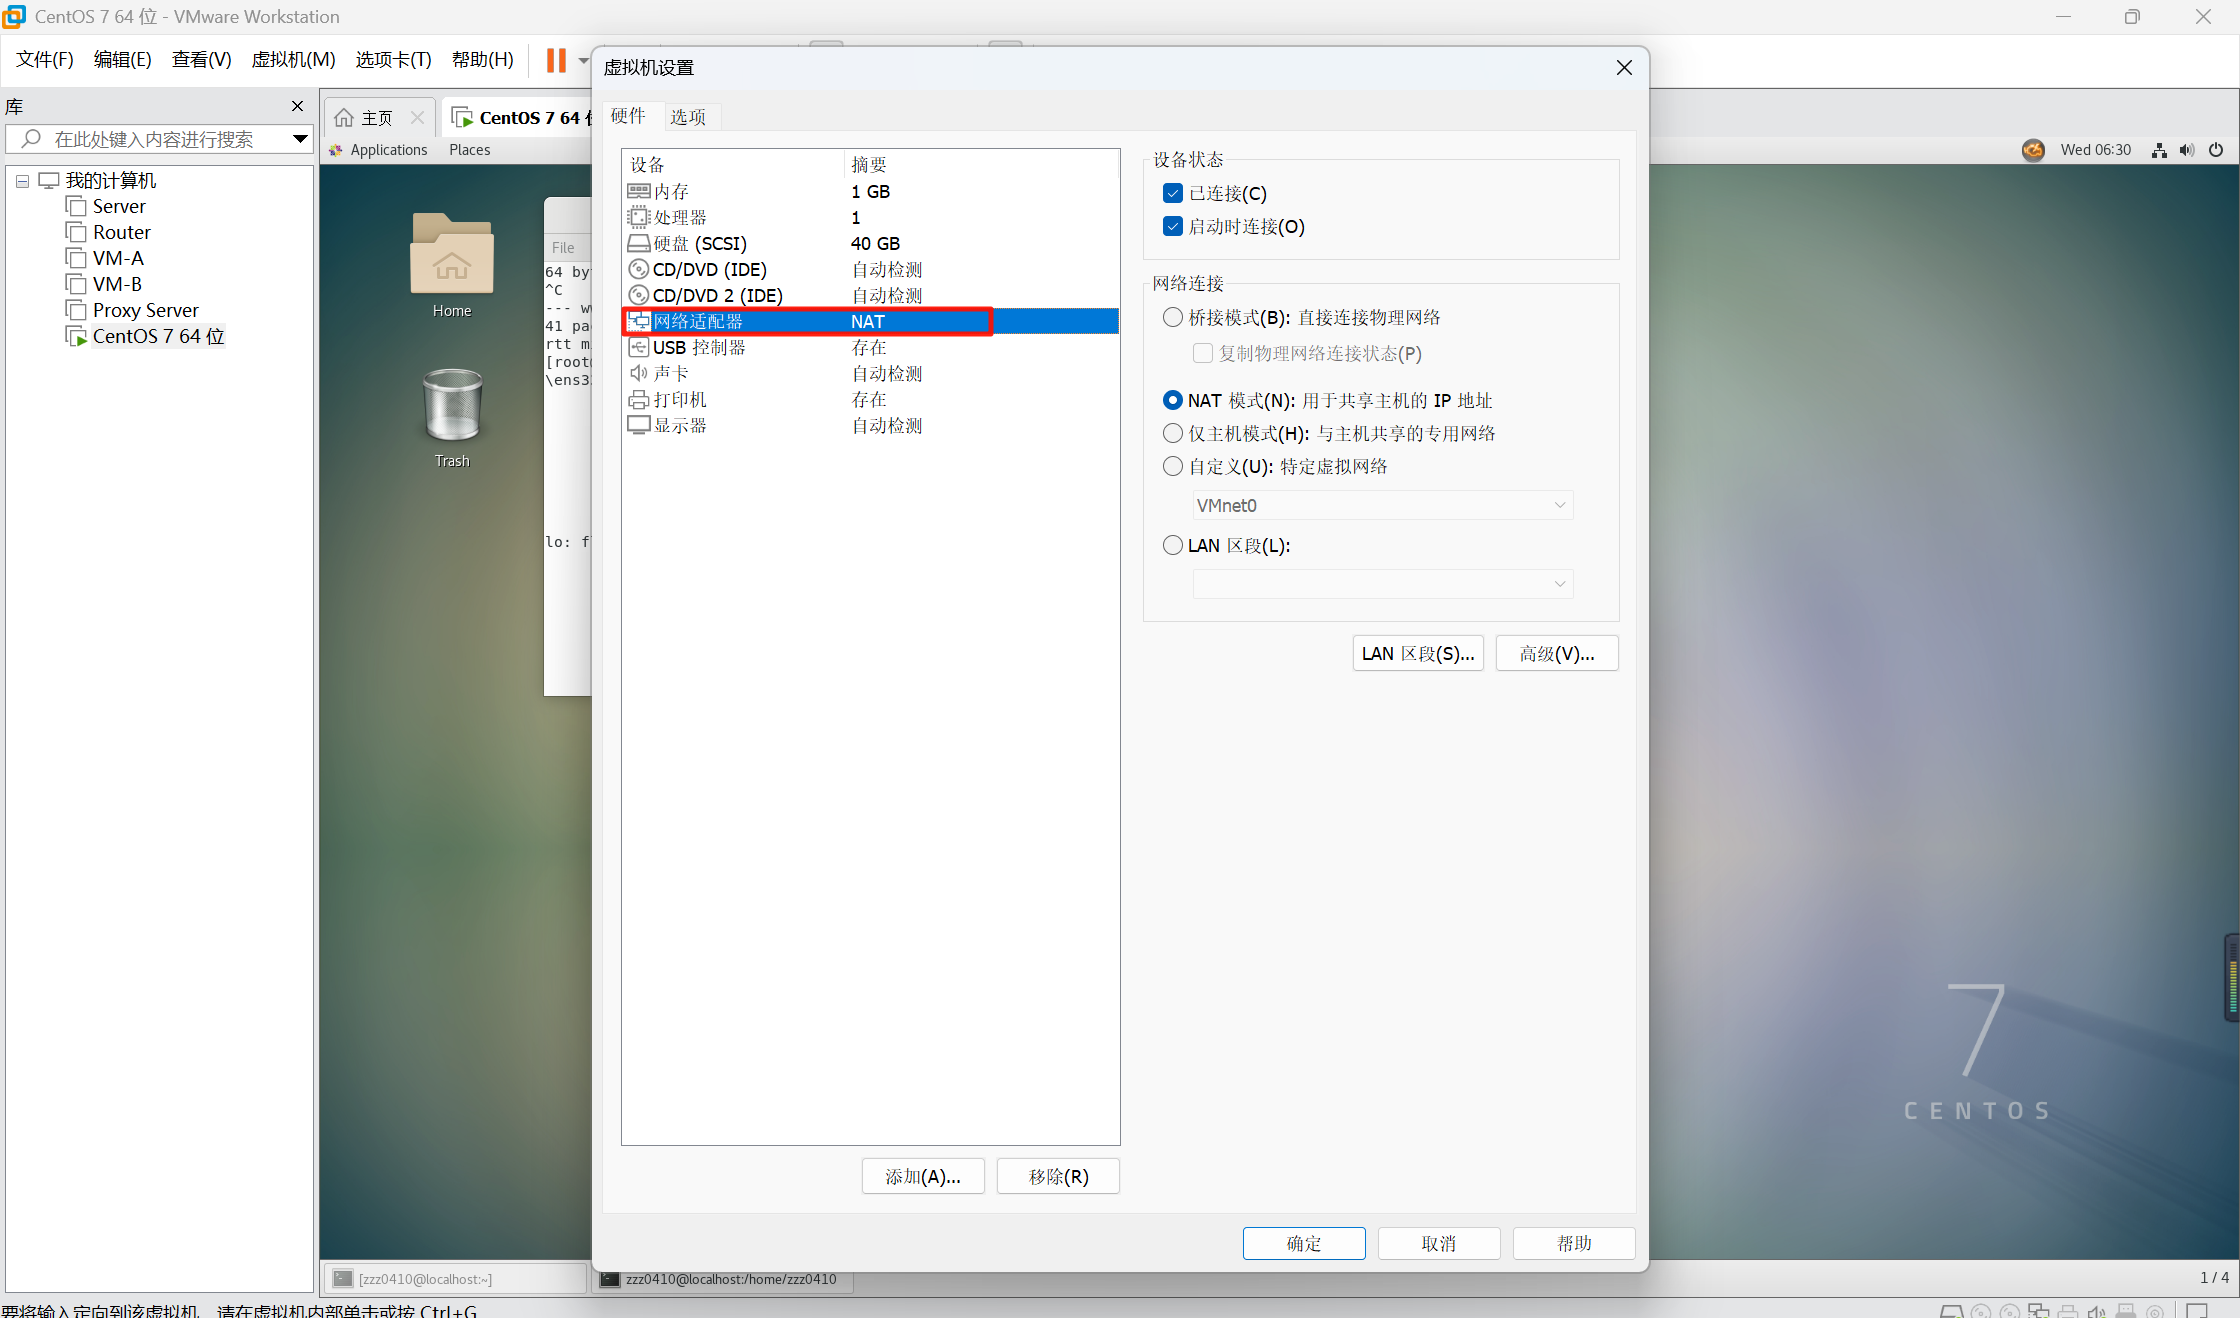
Task: Uncheck the 已连接(C) checkbox
Action: (x=1172, y=193)
